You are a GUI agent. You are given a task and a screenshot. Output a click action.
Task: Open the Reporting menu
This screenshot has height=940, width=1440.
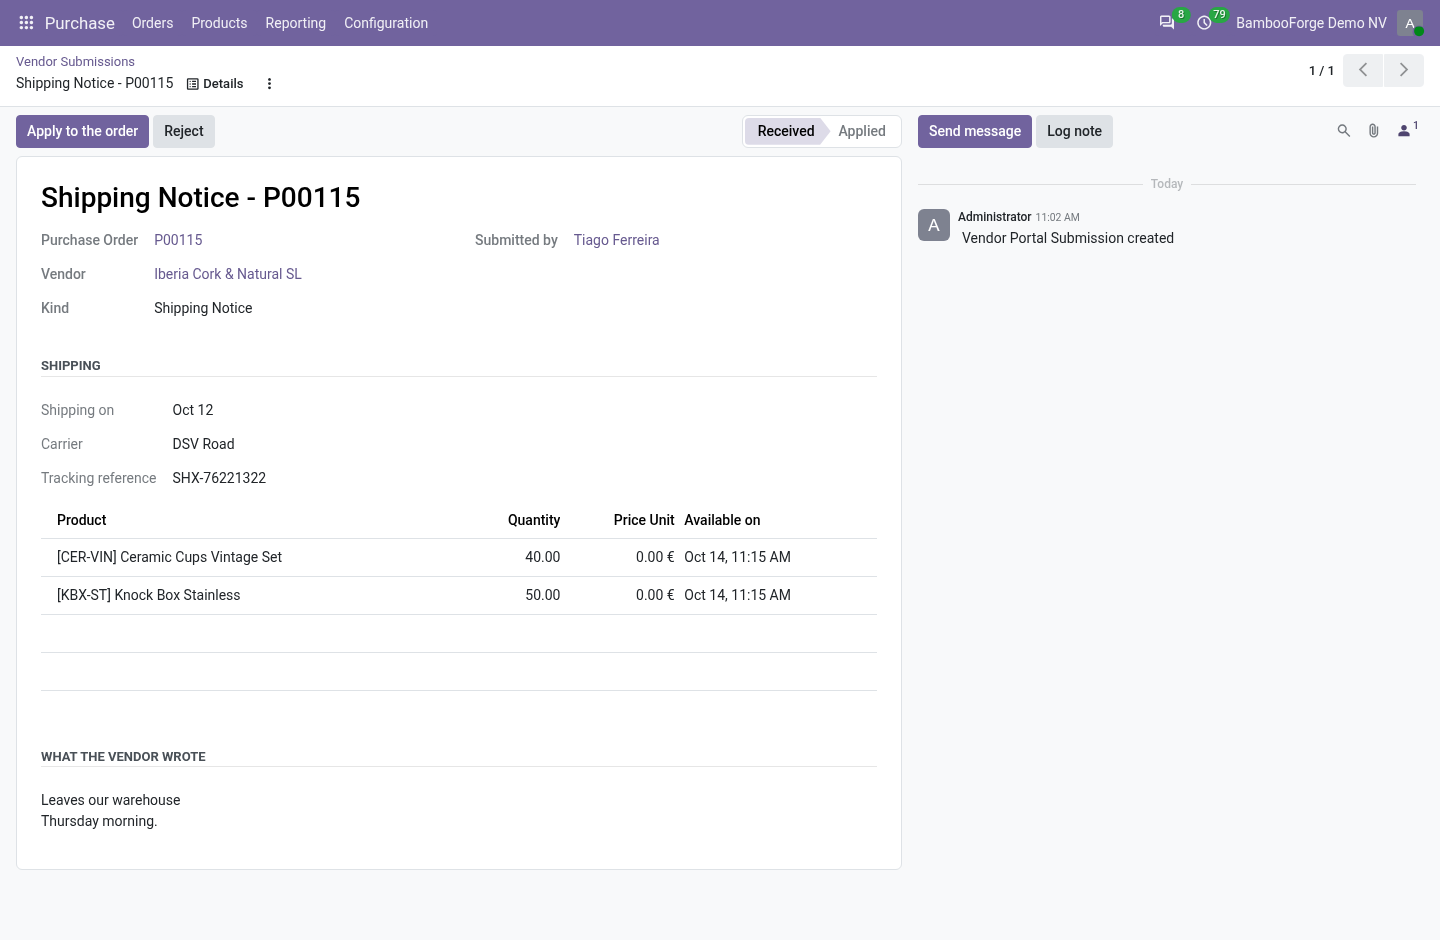(x=296, y=23)
